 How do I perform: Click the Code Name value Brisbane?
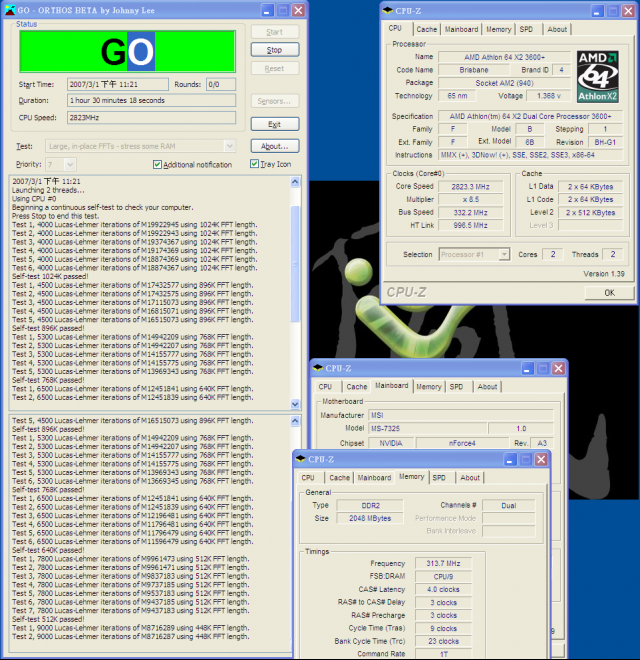coord(474,70)
